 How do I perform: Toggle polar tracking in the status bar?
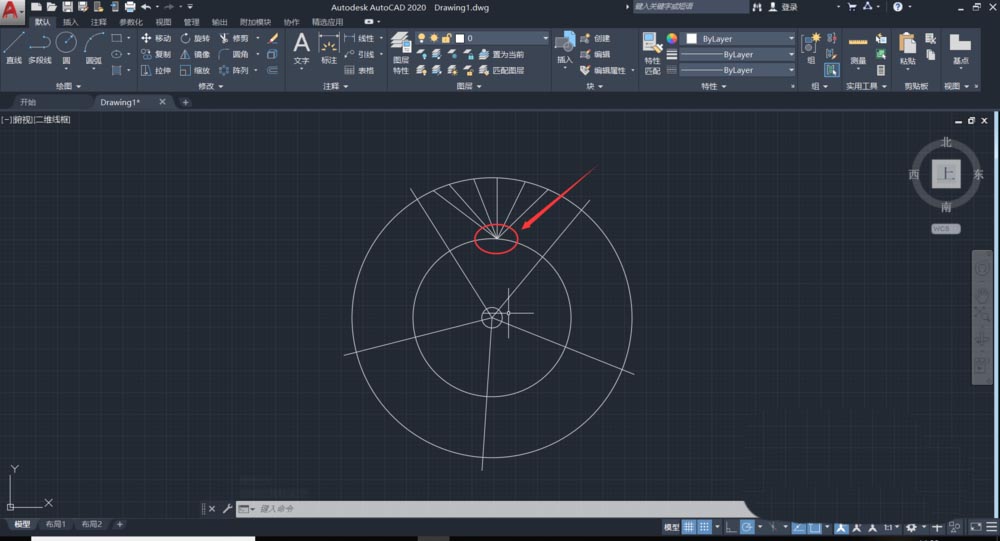click(746, 527)
